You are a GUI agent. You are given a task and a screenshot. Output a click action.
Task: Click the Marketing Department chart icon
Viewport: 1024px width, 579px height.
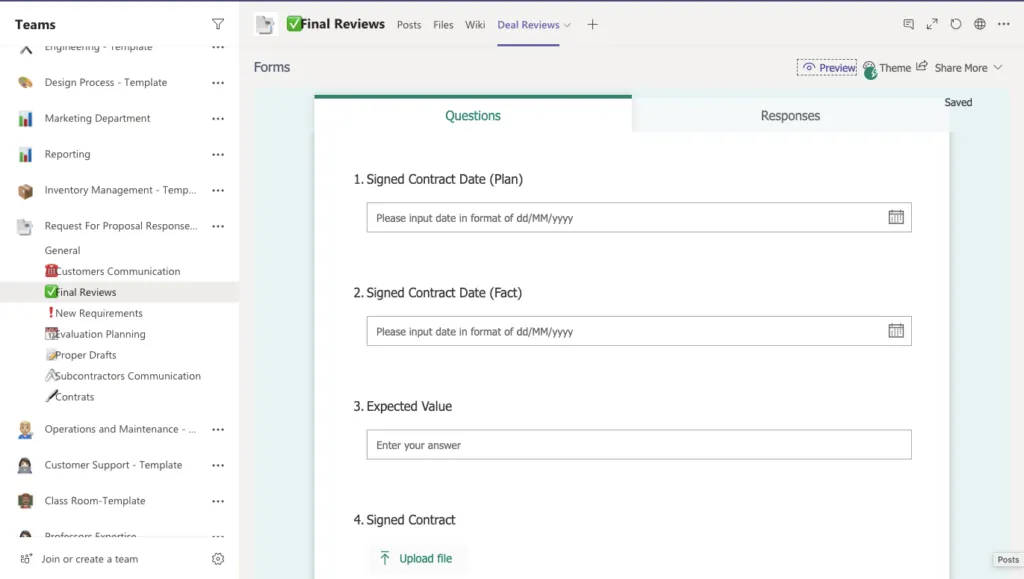[x=25, y=119]
